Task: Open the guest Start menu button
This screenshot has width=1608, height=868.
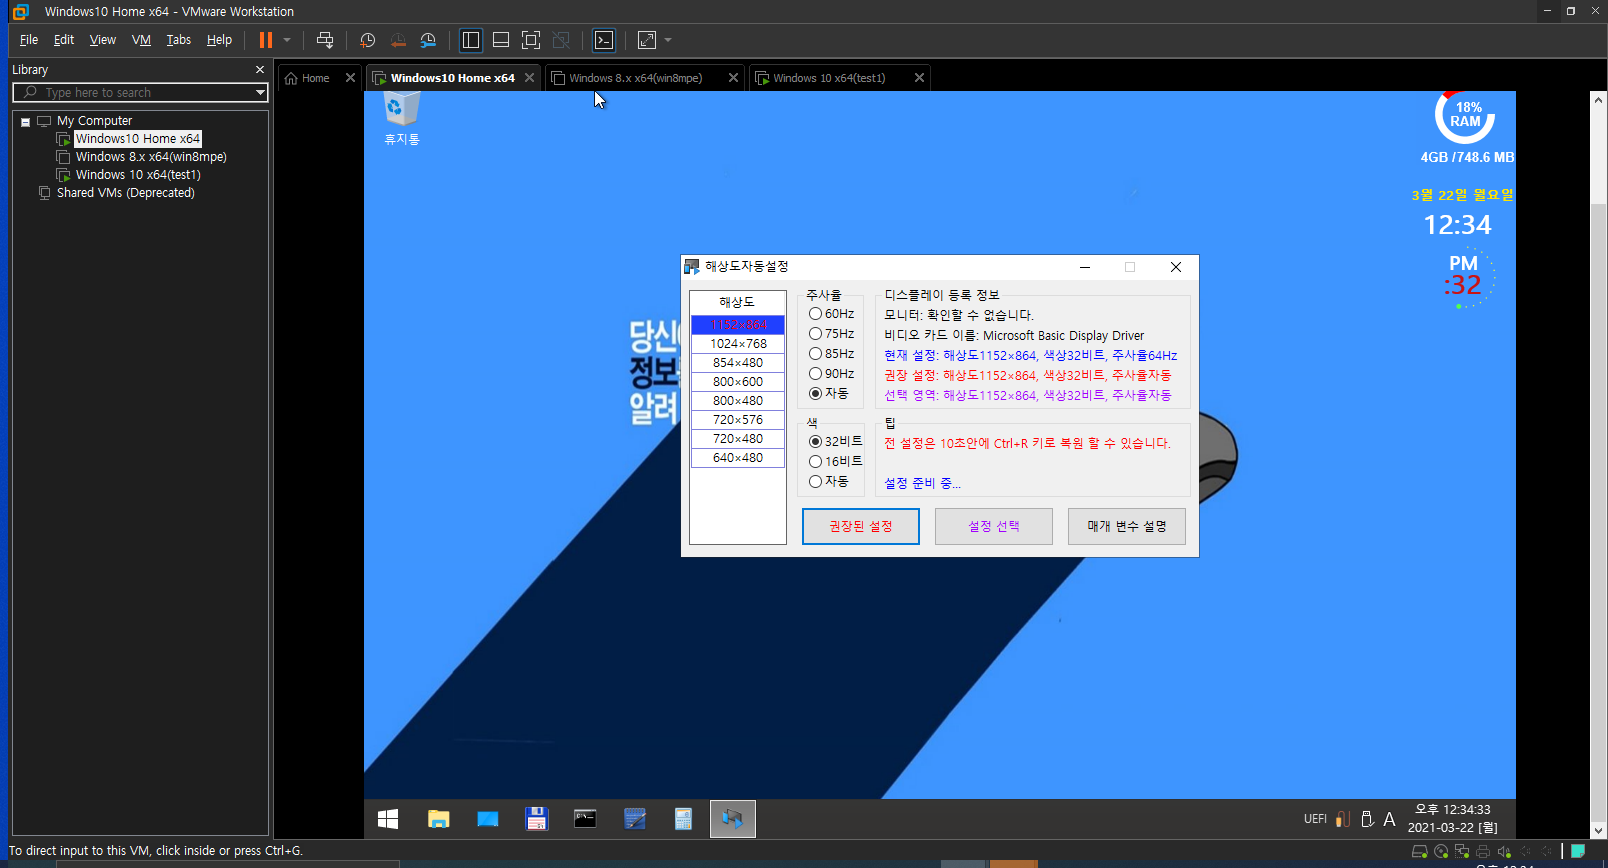Action: pos(388,819)
